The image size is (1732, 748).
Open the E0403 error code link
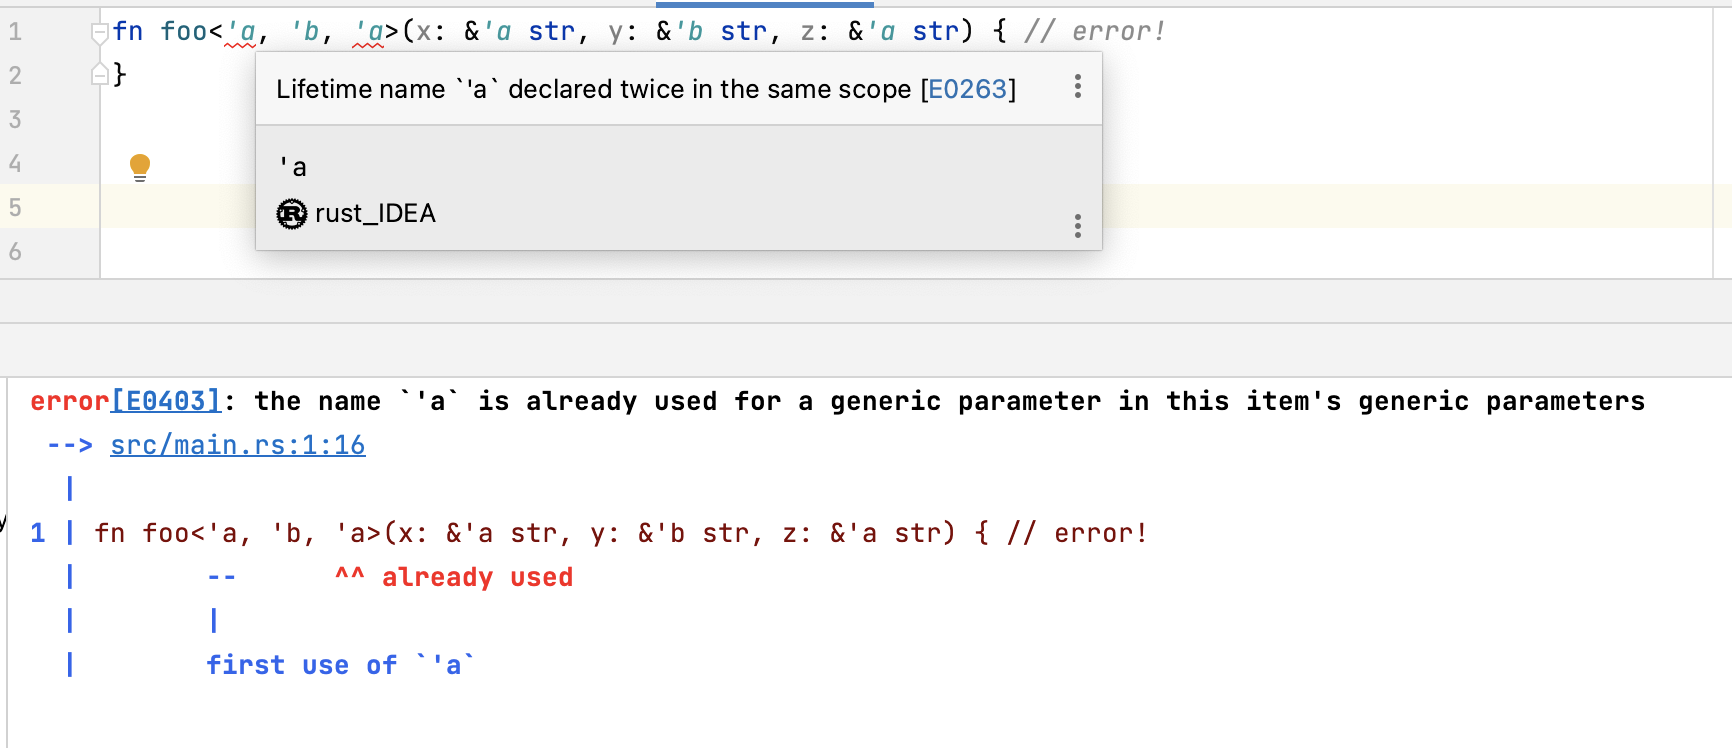167,400
